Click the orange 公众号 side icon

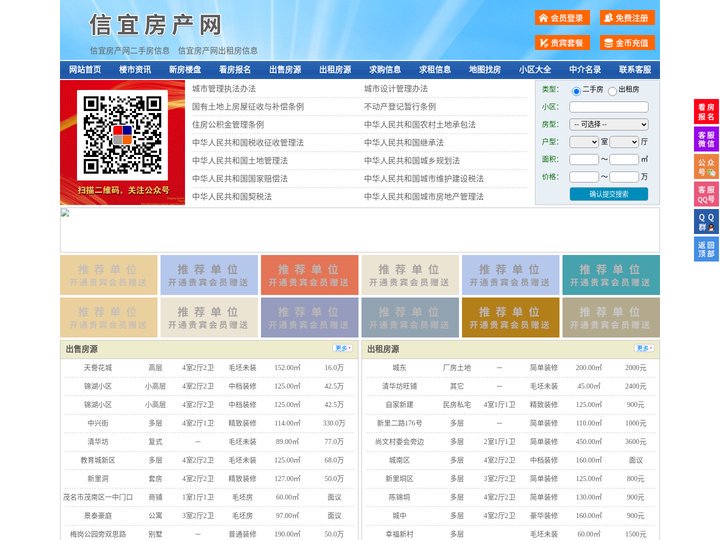tap(706, 167)
